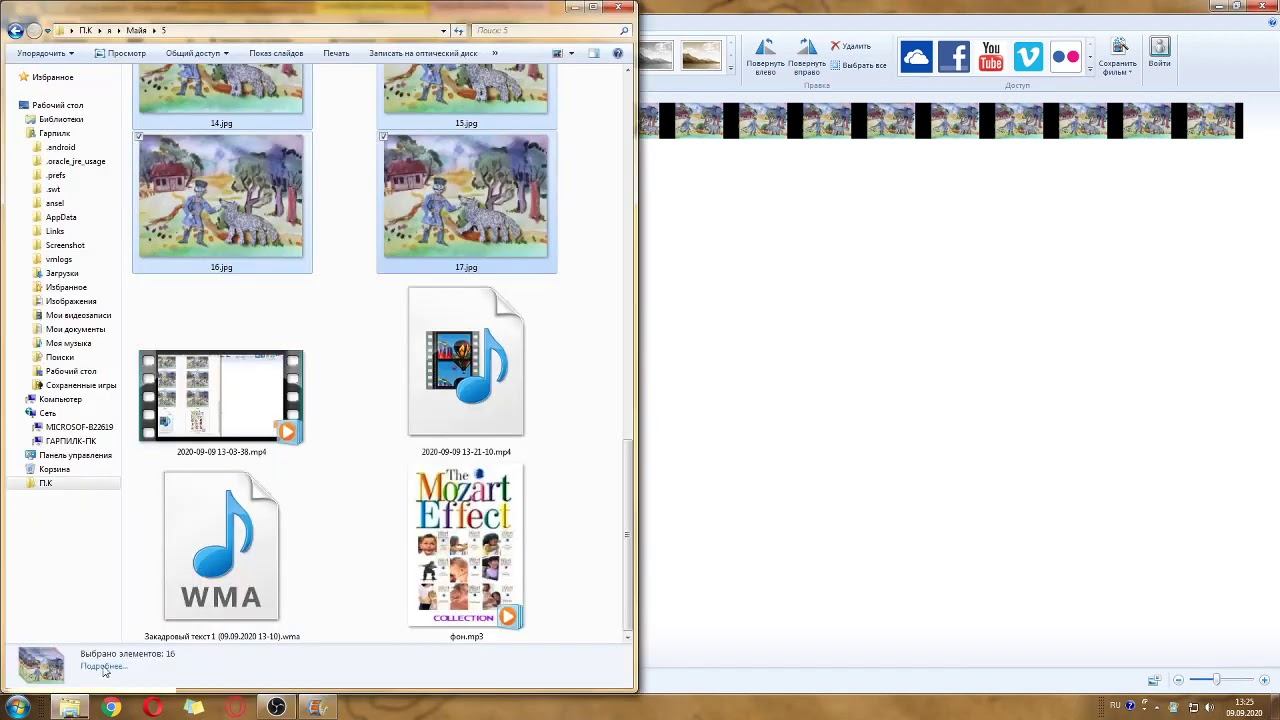Open File Explorer taskbar button

click(x=70, y=707)
